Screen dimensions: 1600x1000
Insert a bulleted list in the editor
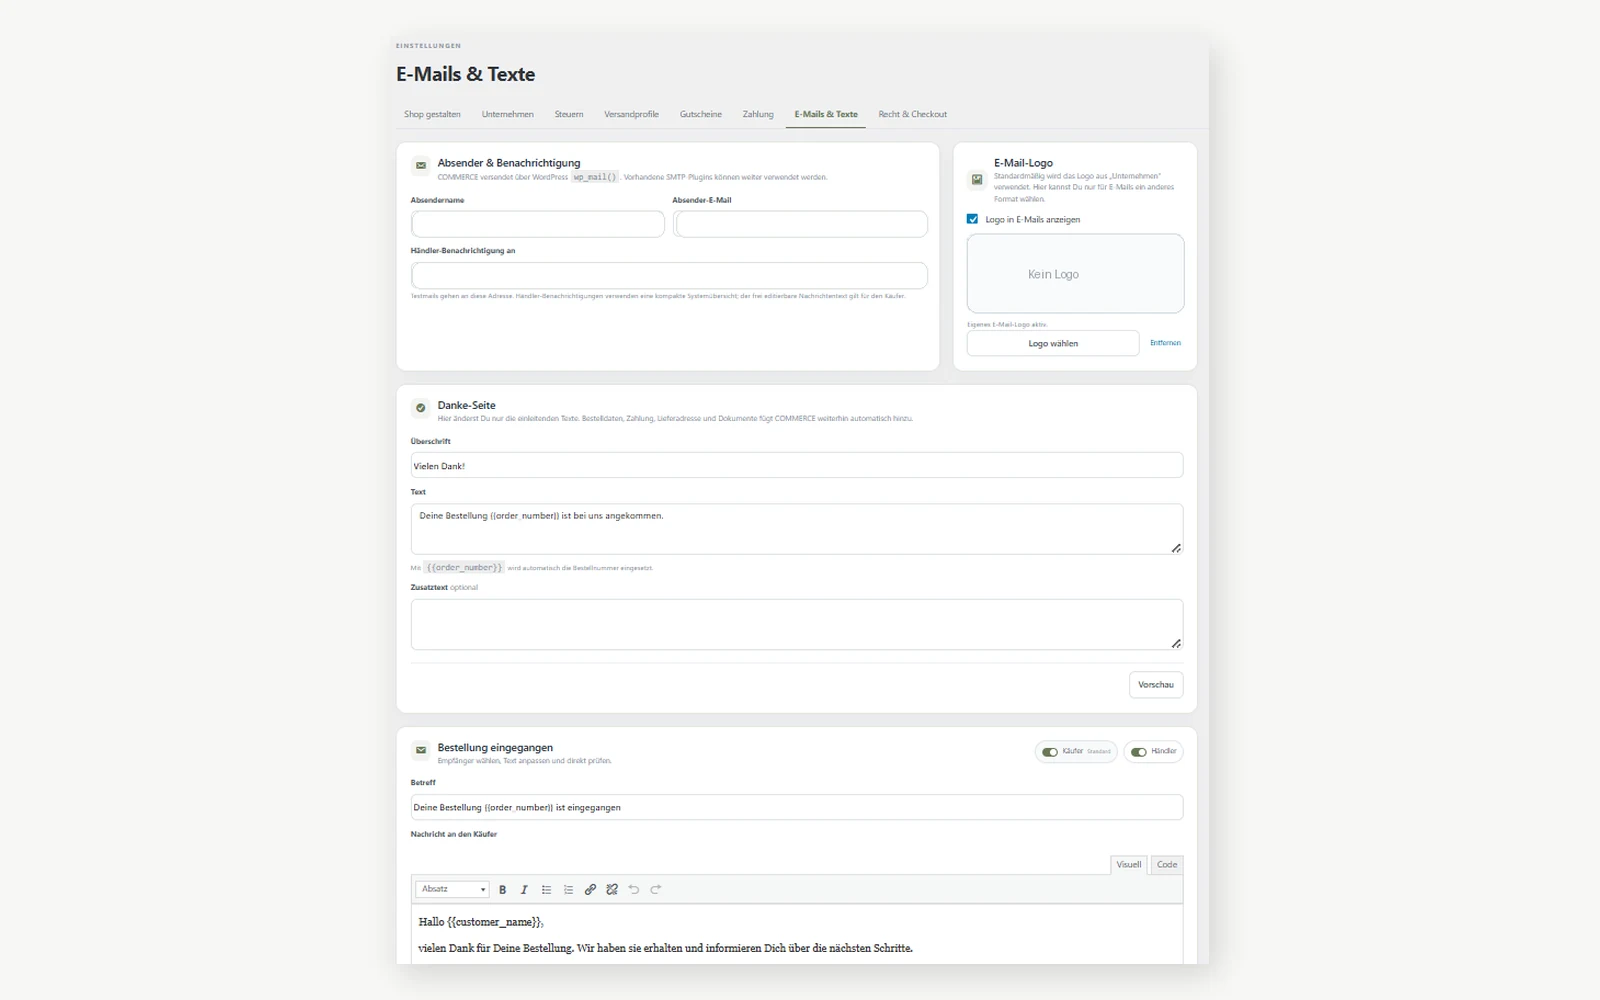pyautogui.click(x=546, y=889)
